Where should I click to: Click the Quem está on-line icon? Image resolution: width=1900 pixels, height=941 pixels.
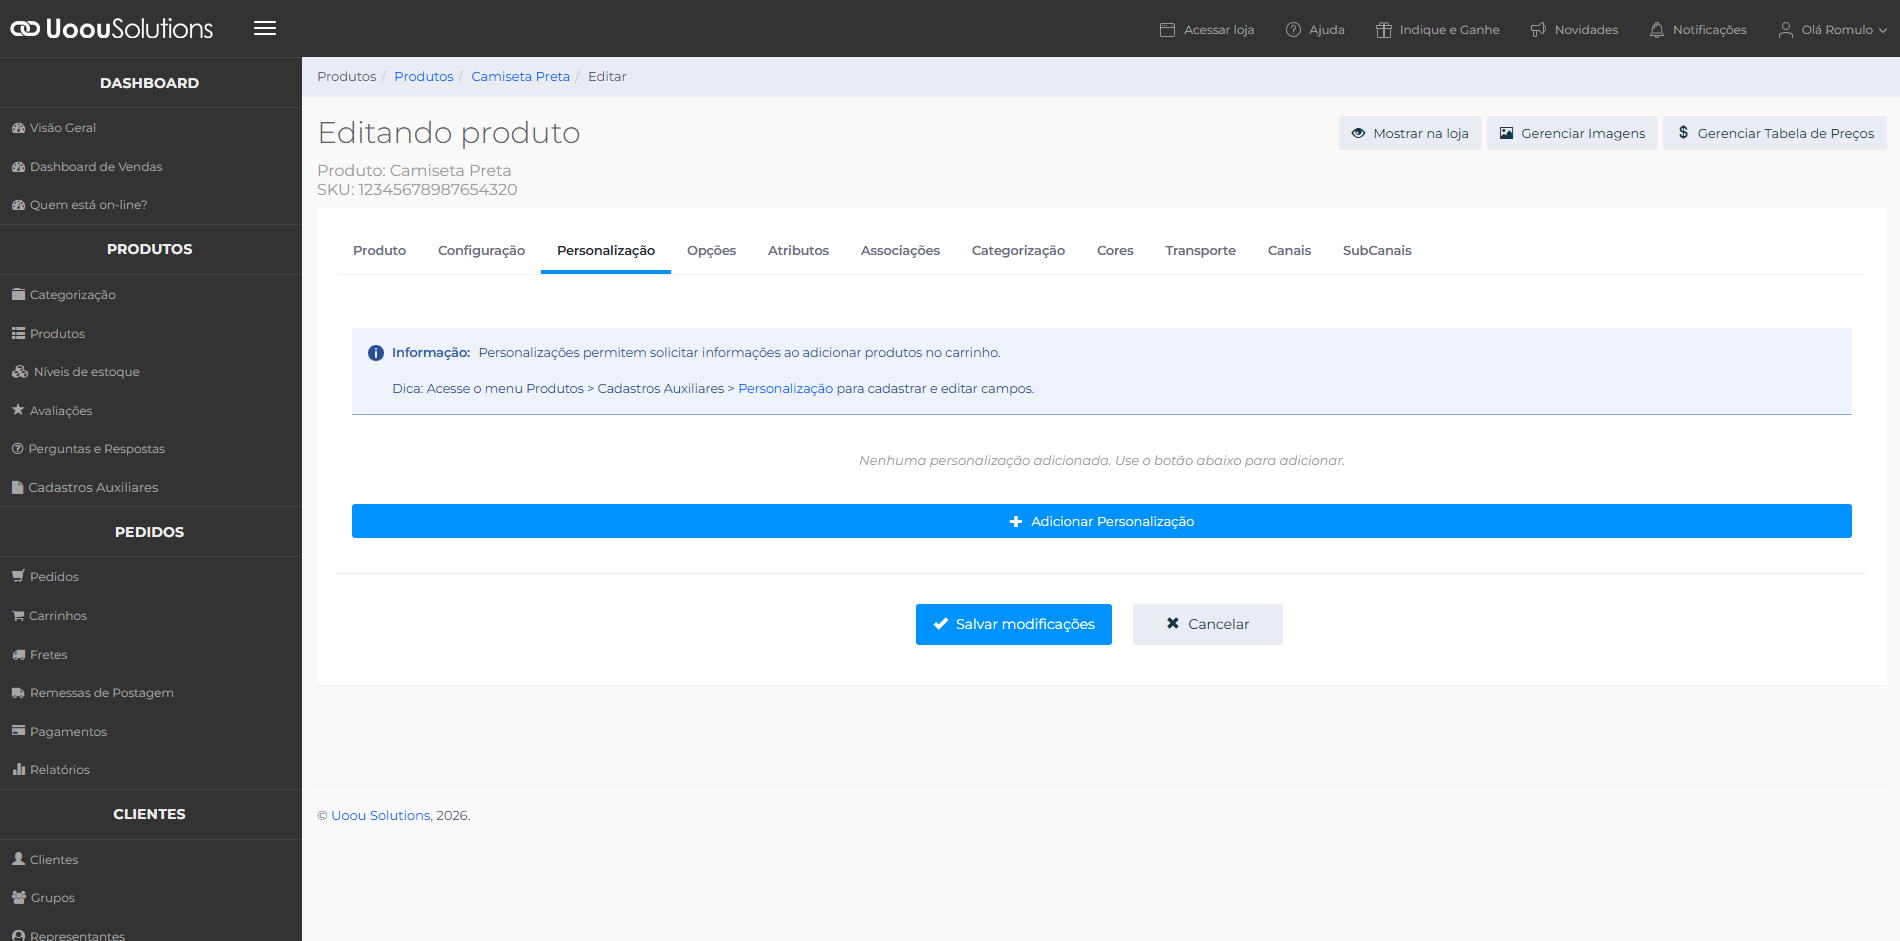[x=18, y=205]
